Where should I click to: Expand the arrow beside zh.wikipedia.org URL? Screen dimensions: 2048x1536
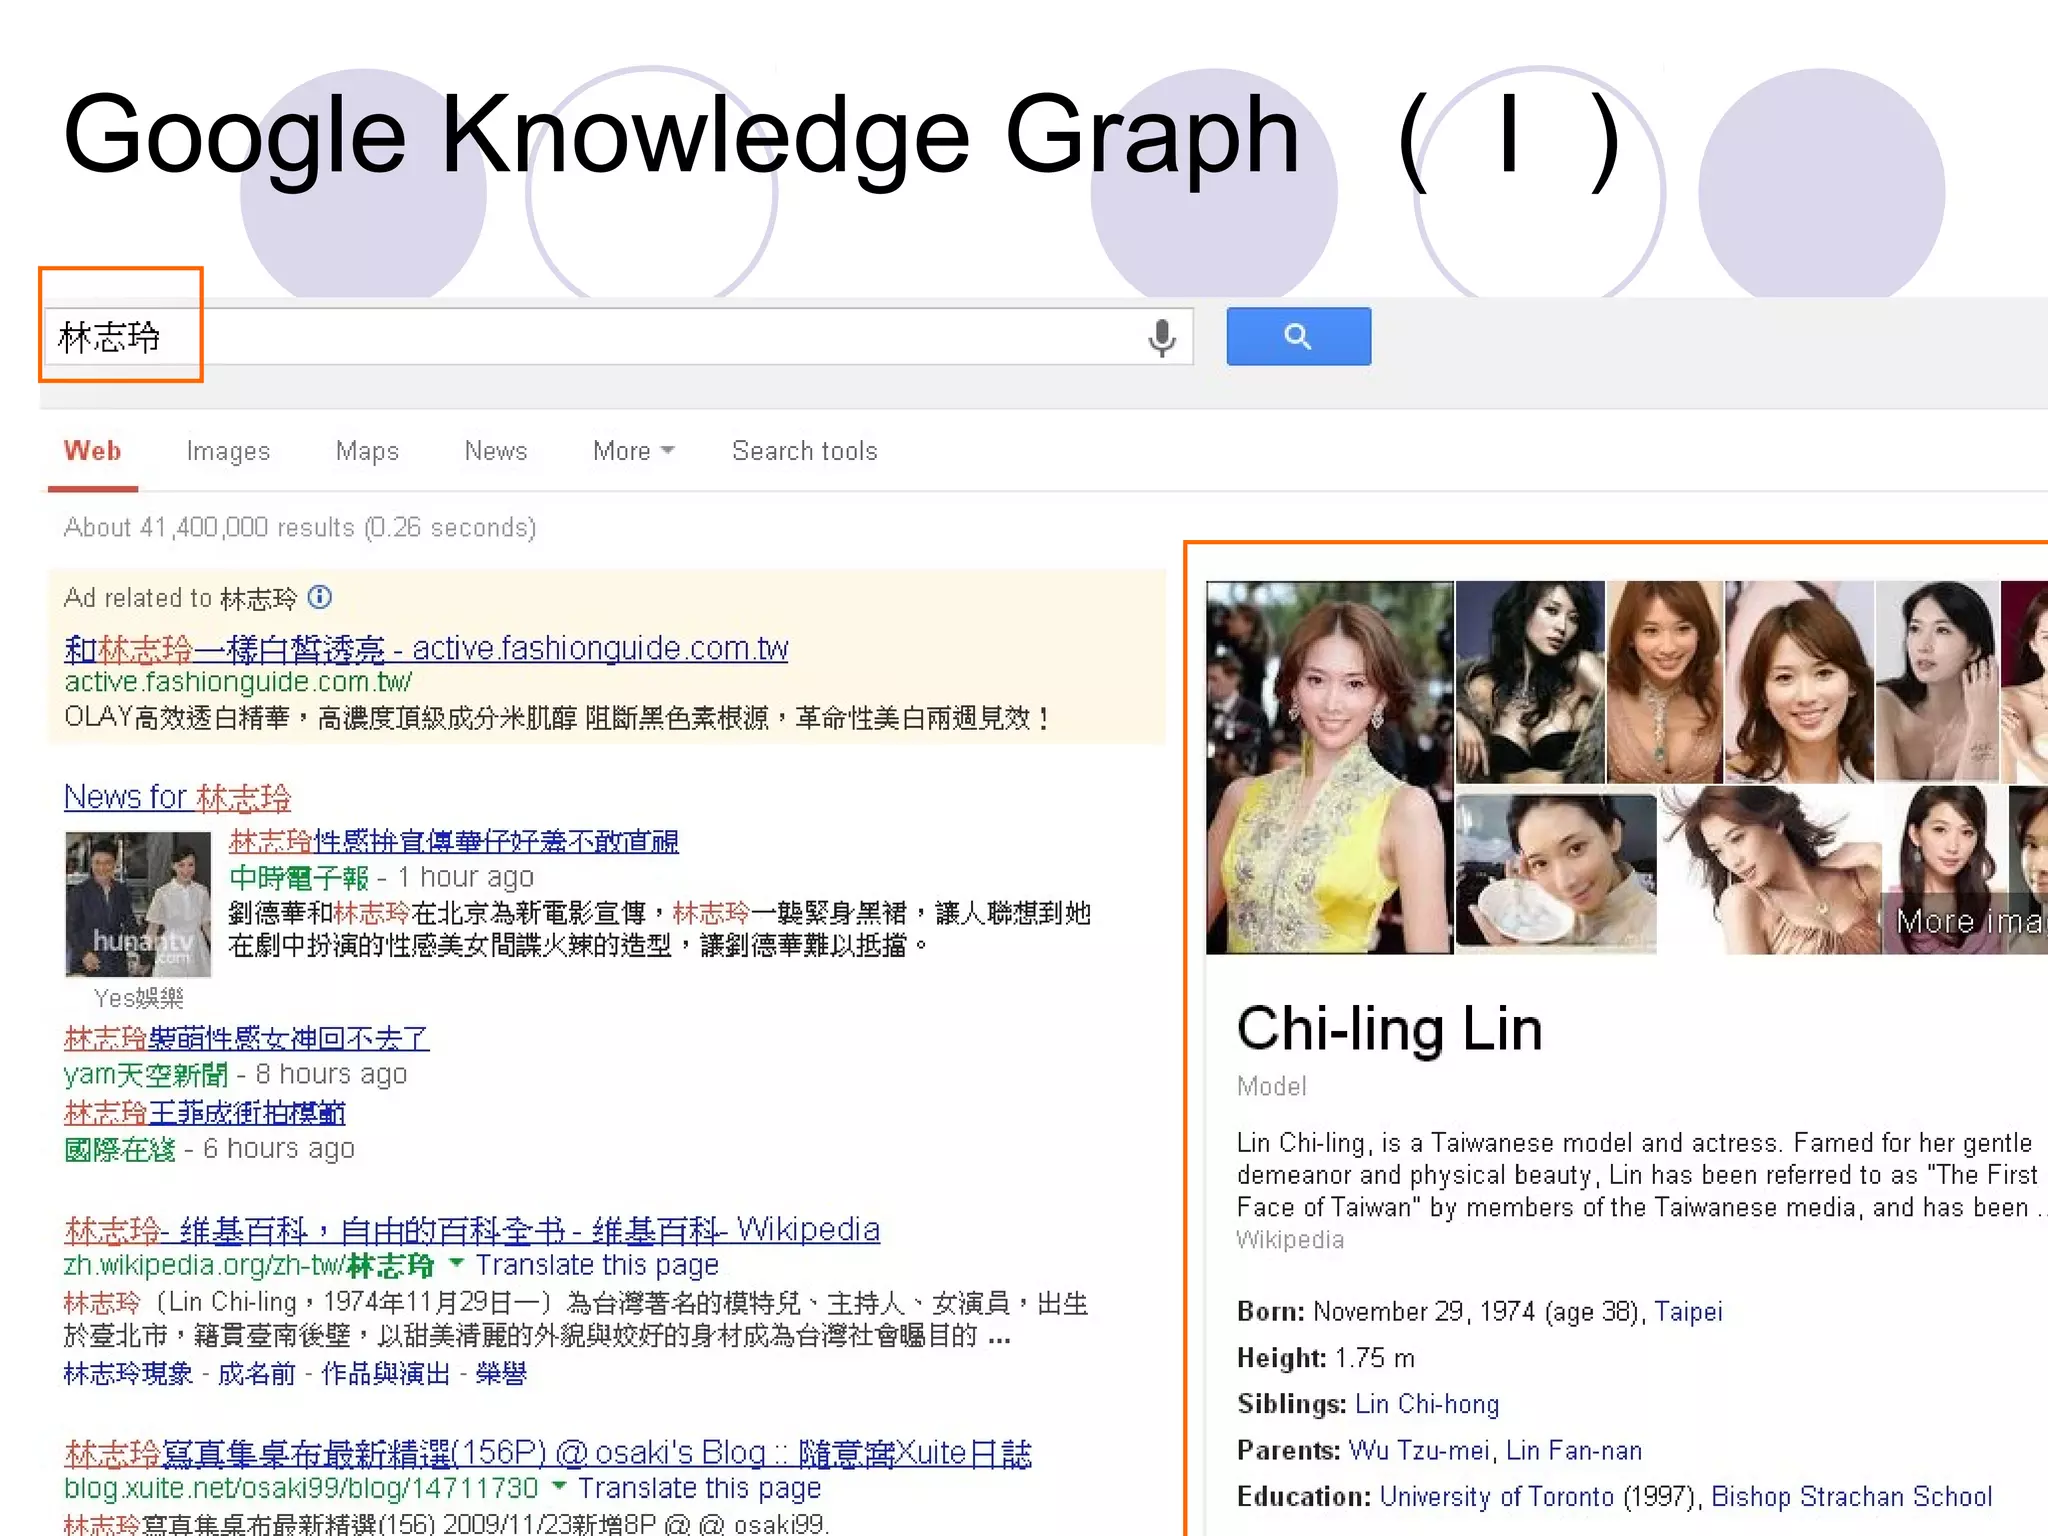click(457, 1264)
